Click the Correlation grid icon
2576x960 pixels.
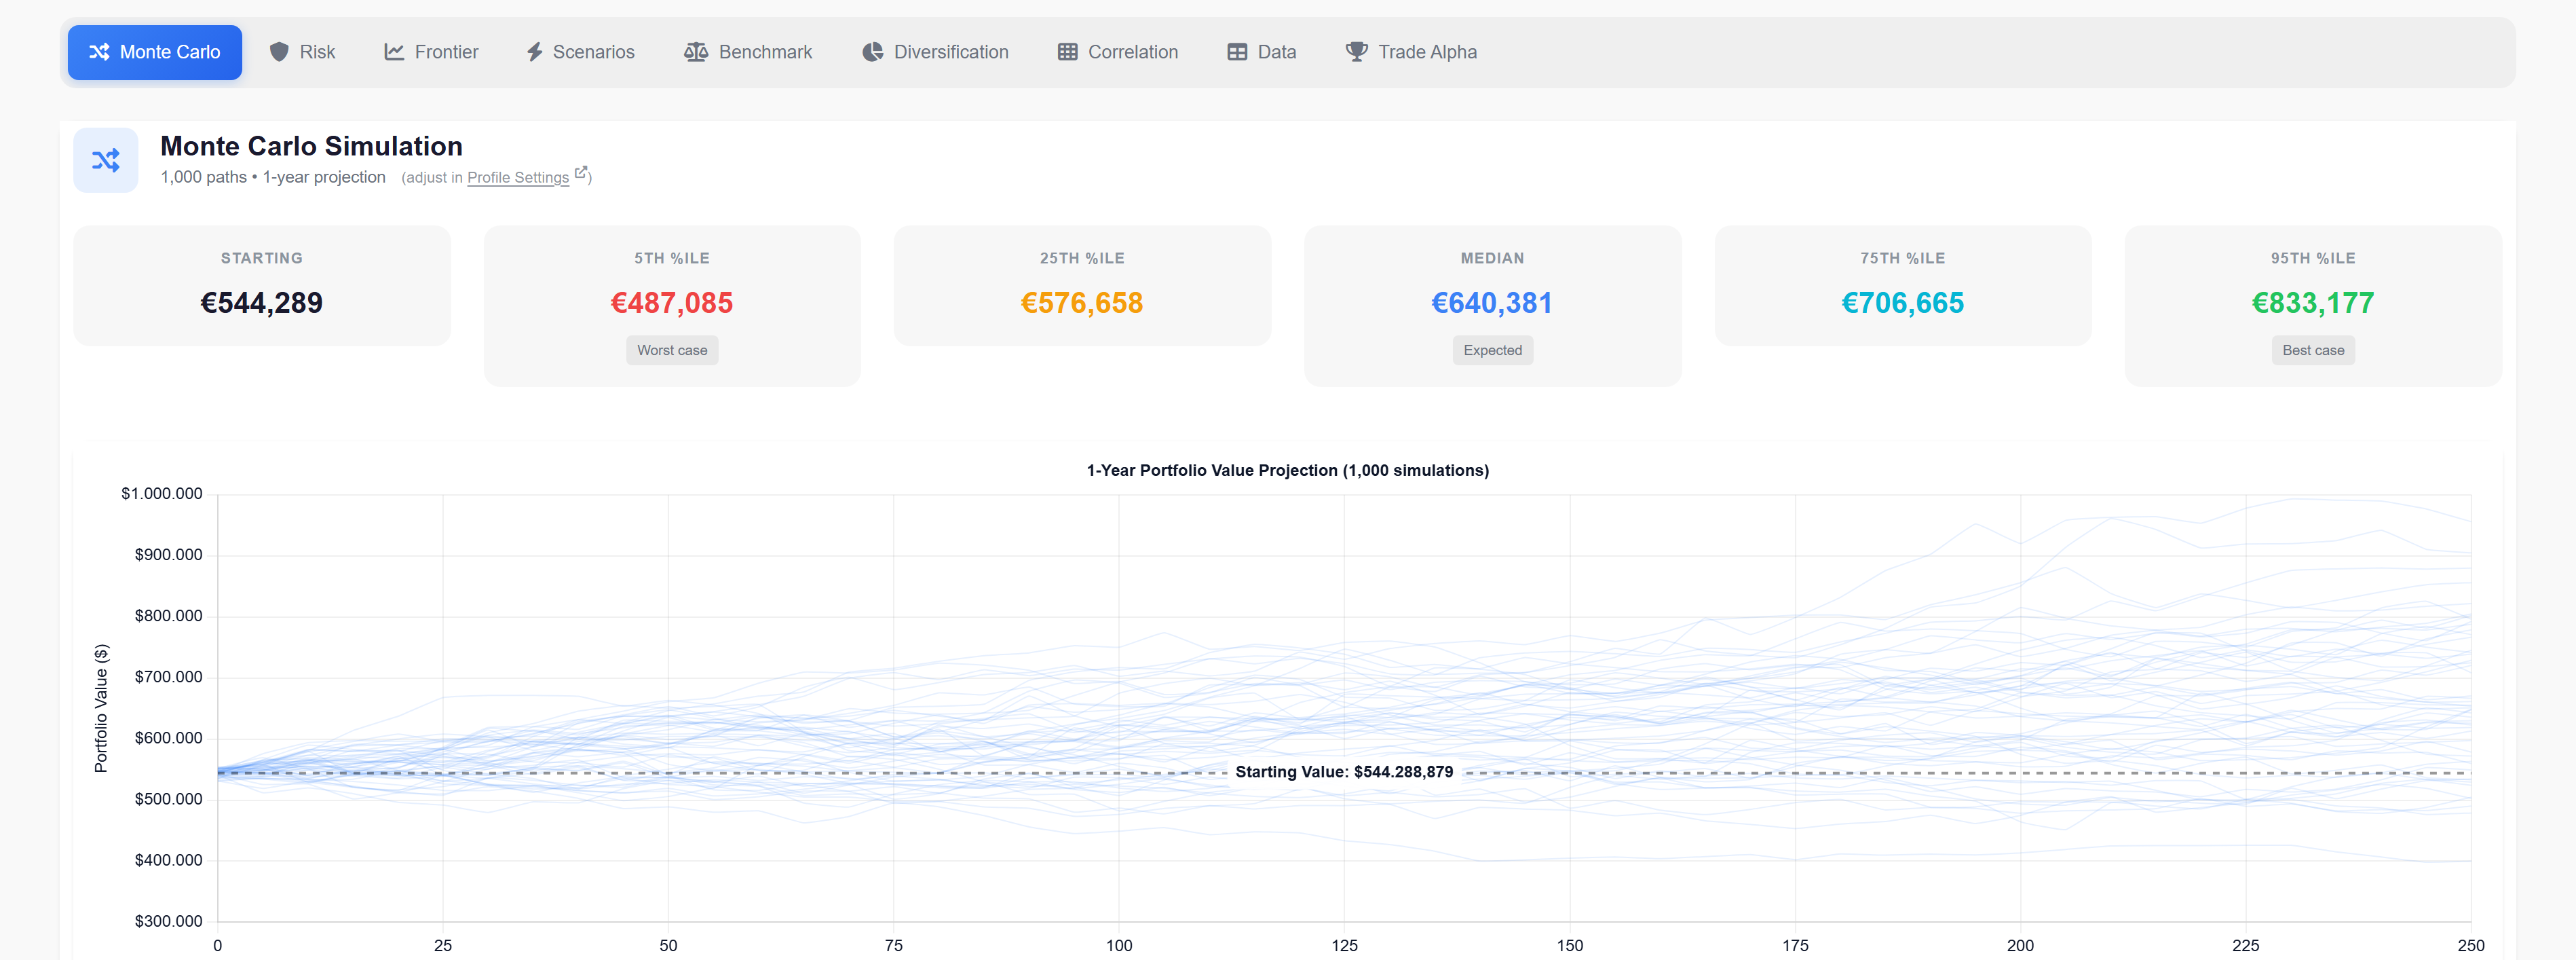[1067, 51]
